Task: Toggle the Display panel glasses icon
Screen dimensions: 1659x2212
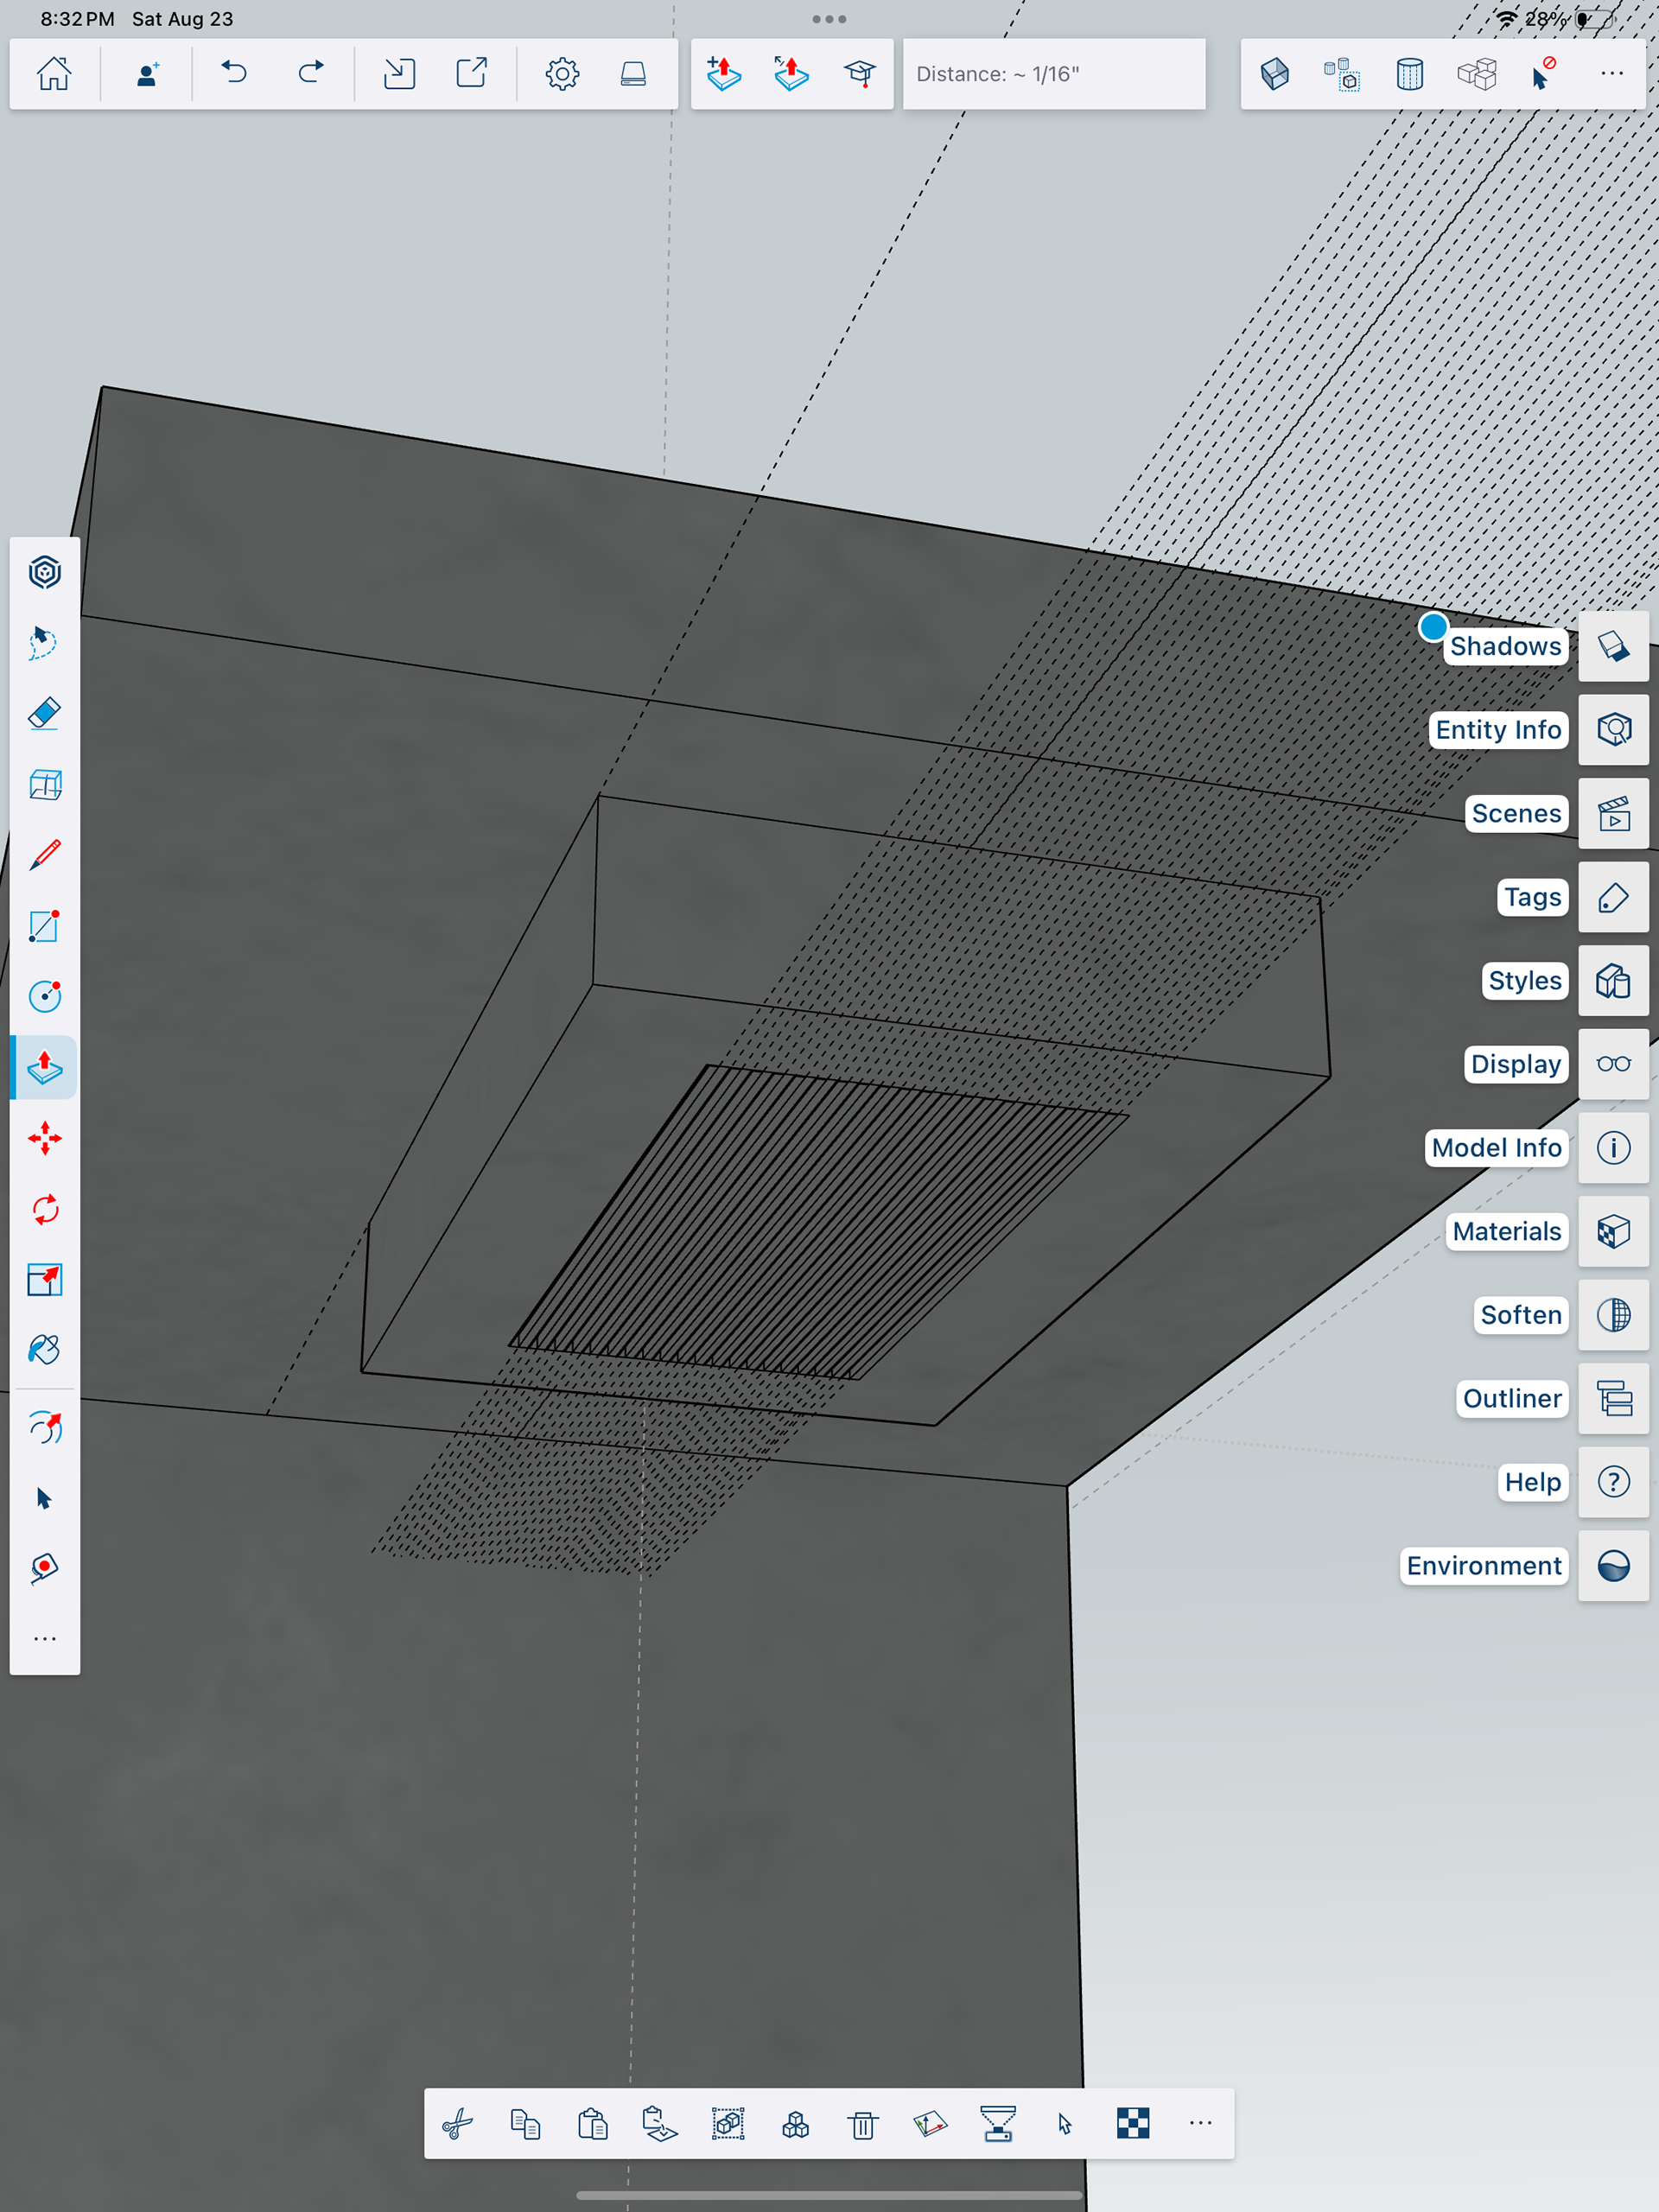Action: click(x=1613, y=1064)
